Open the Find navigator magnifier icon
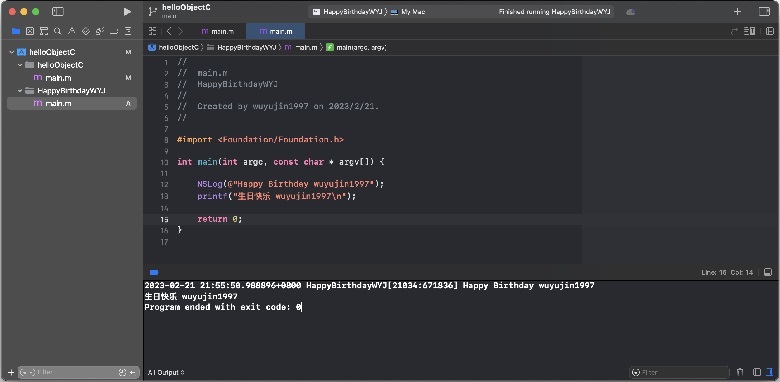 [x=58, y=31]
